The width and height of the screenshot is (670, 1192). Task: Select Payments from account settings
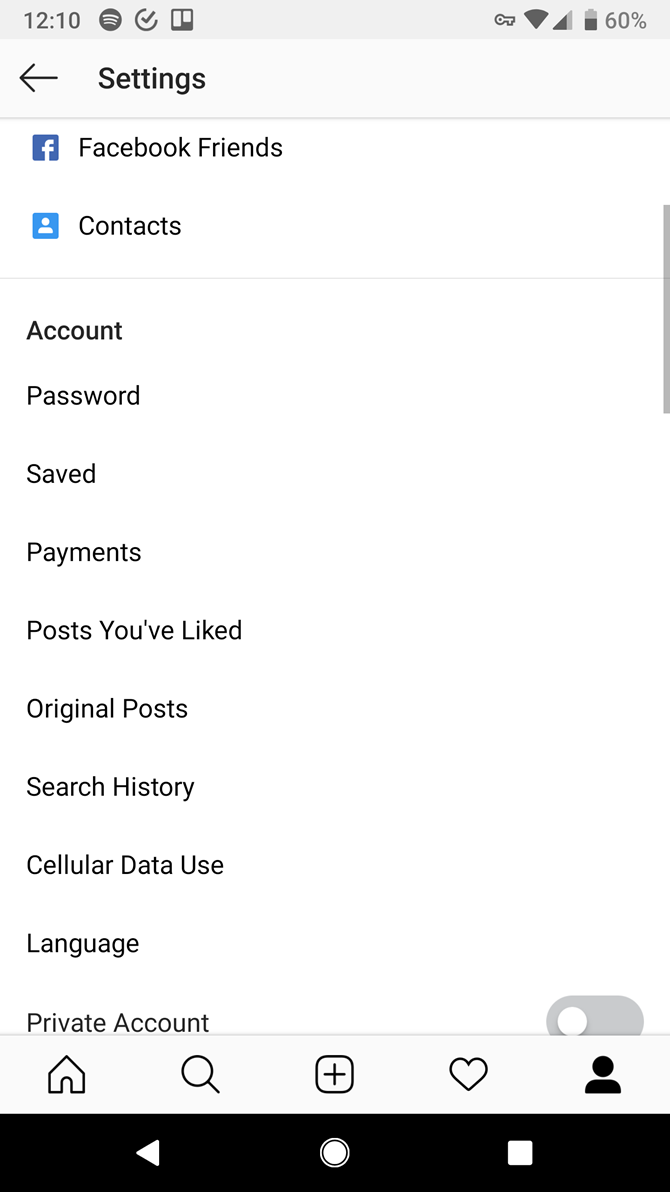84,552
